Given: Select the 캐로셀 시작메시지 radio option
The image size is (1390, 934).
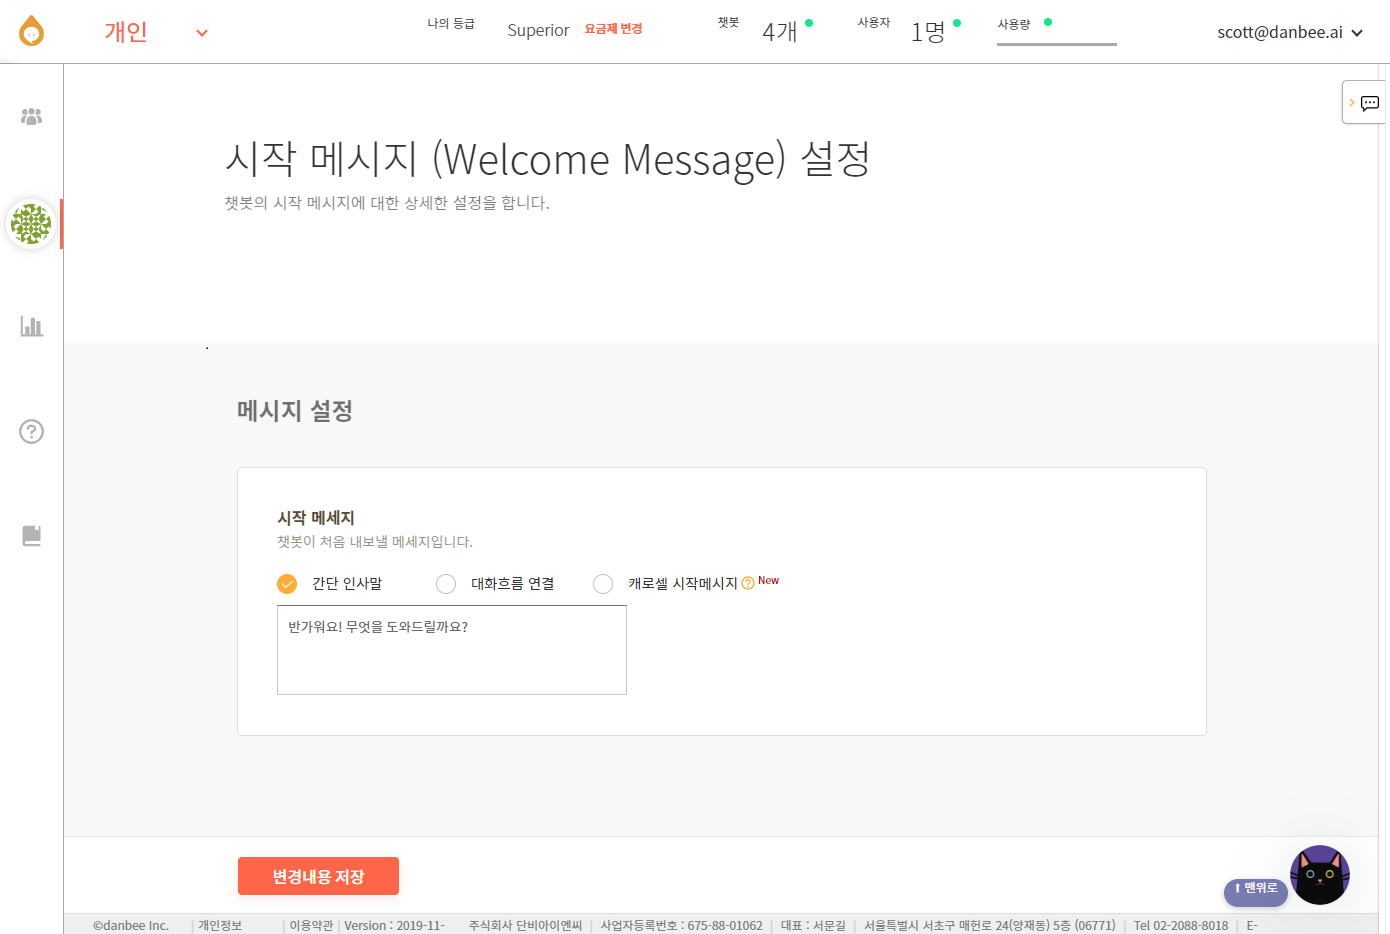Looking at the screenshot, I should click(x=603, y=584).
